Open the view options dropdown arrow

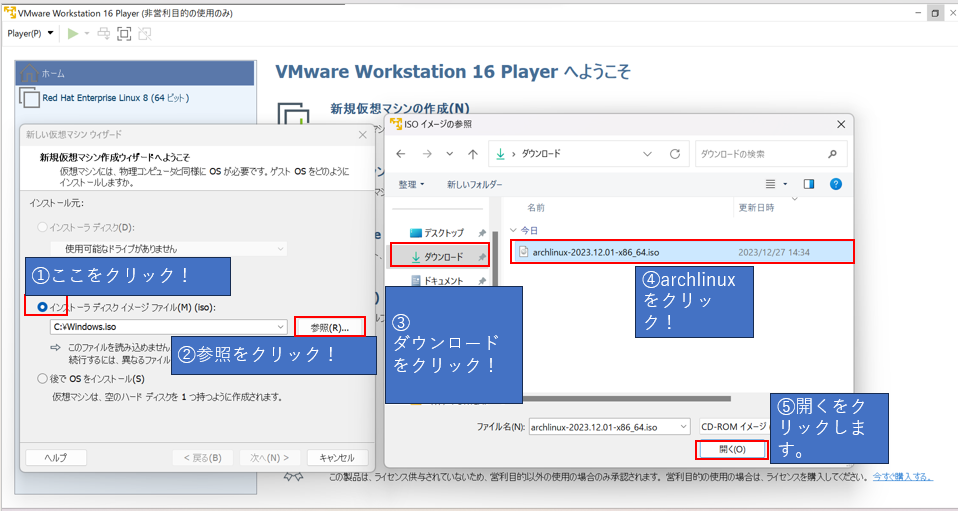pos(785,184)
